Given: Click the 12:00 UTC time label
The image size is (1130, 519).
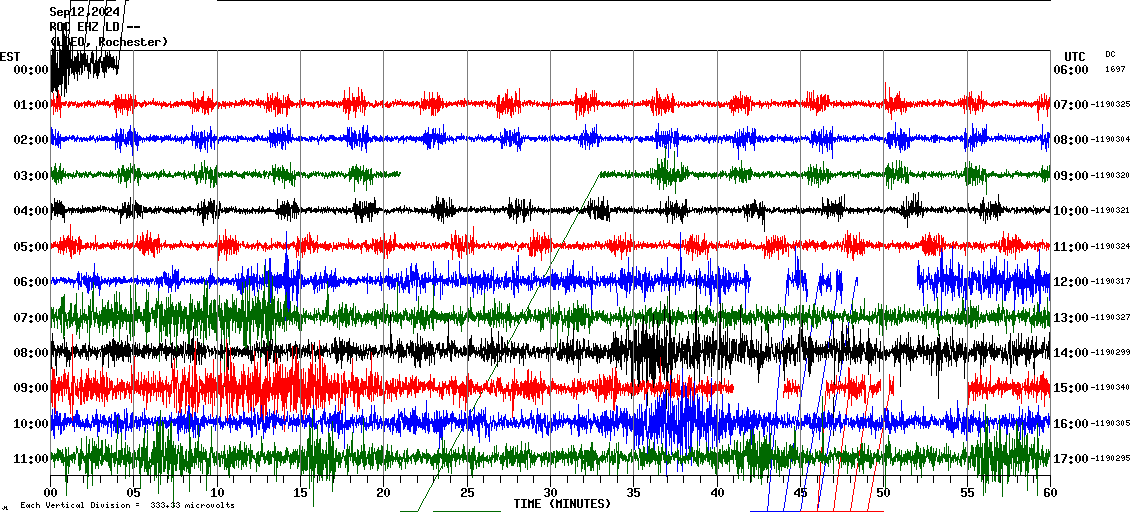Looking at the screenshot, I should point(1070,282).
